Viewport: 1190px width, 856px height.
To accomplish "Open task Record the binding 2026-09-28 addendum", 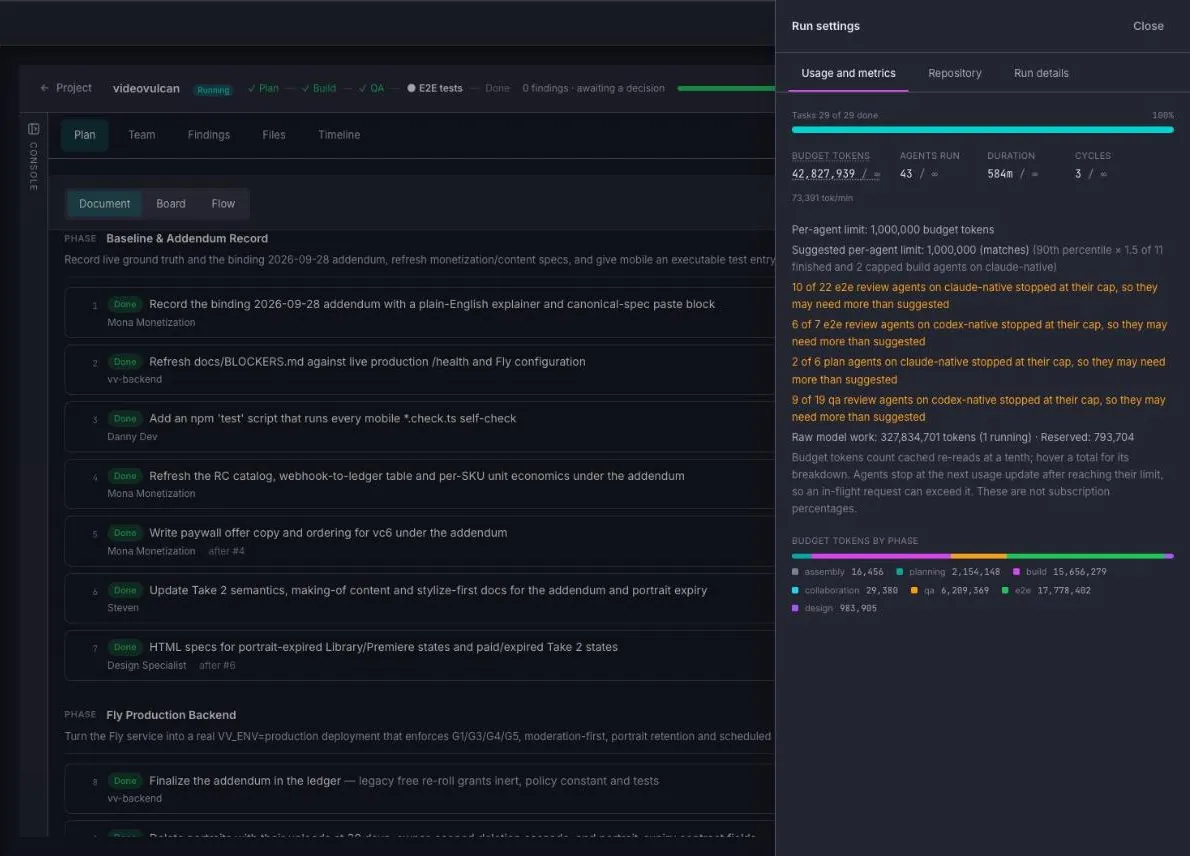I will (x=420, y=312).
